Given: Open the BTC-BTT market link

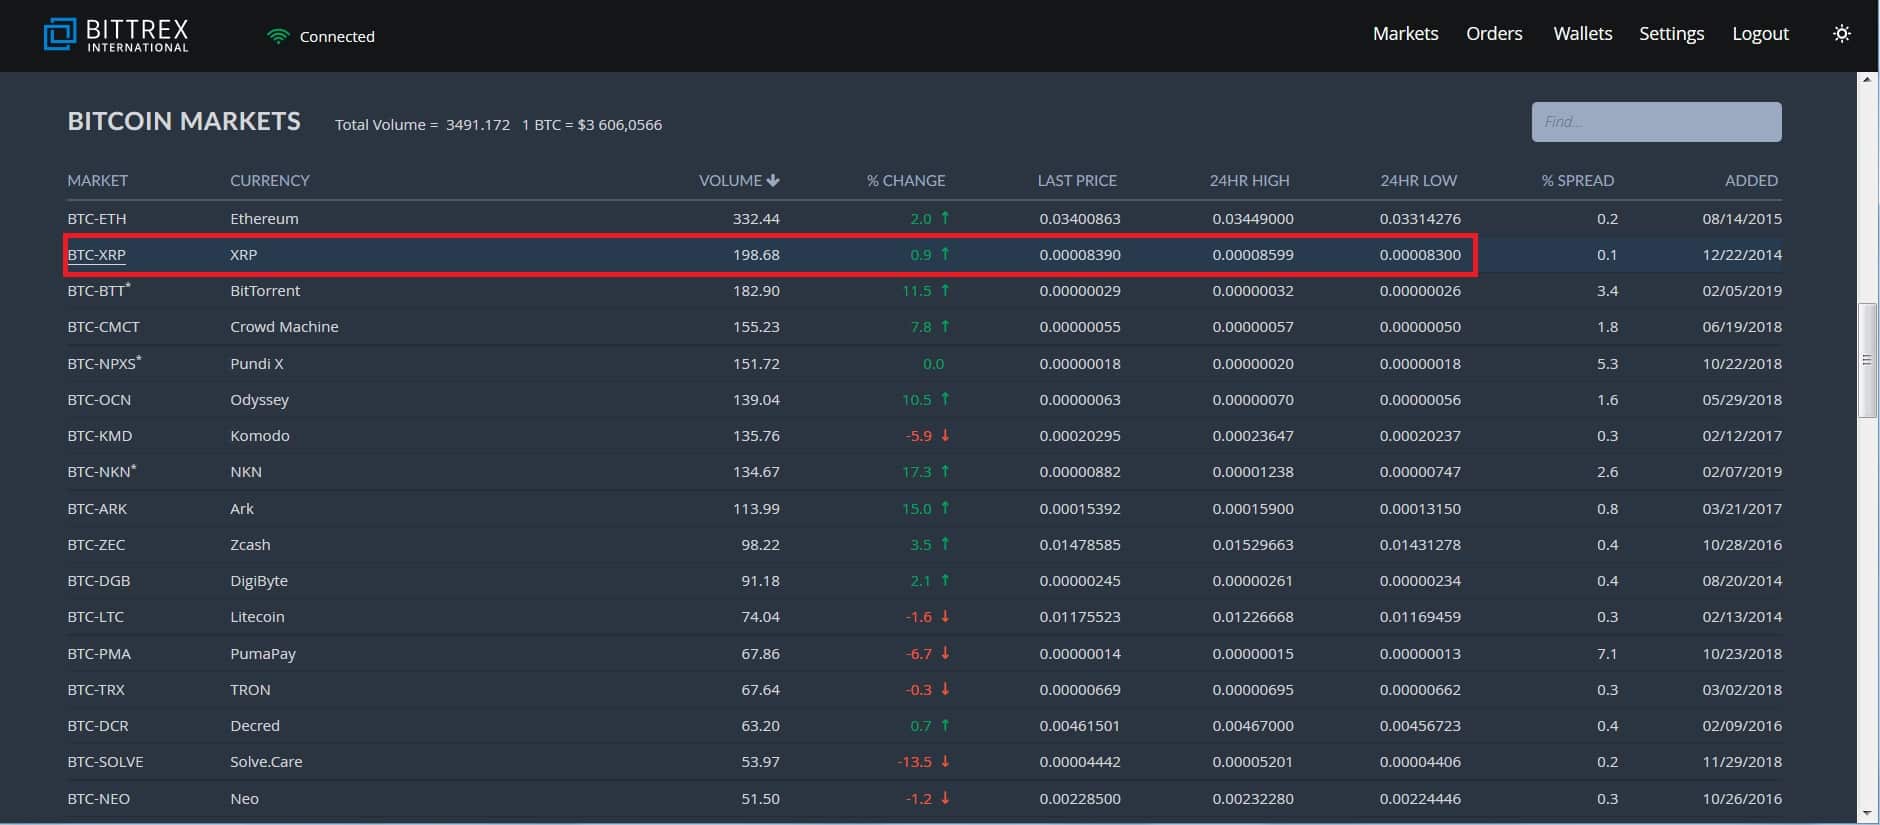Looking at the screenshot, I should coord(98,291).
